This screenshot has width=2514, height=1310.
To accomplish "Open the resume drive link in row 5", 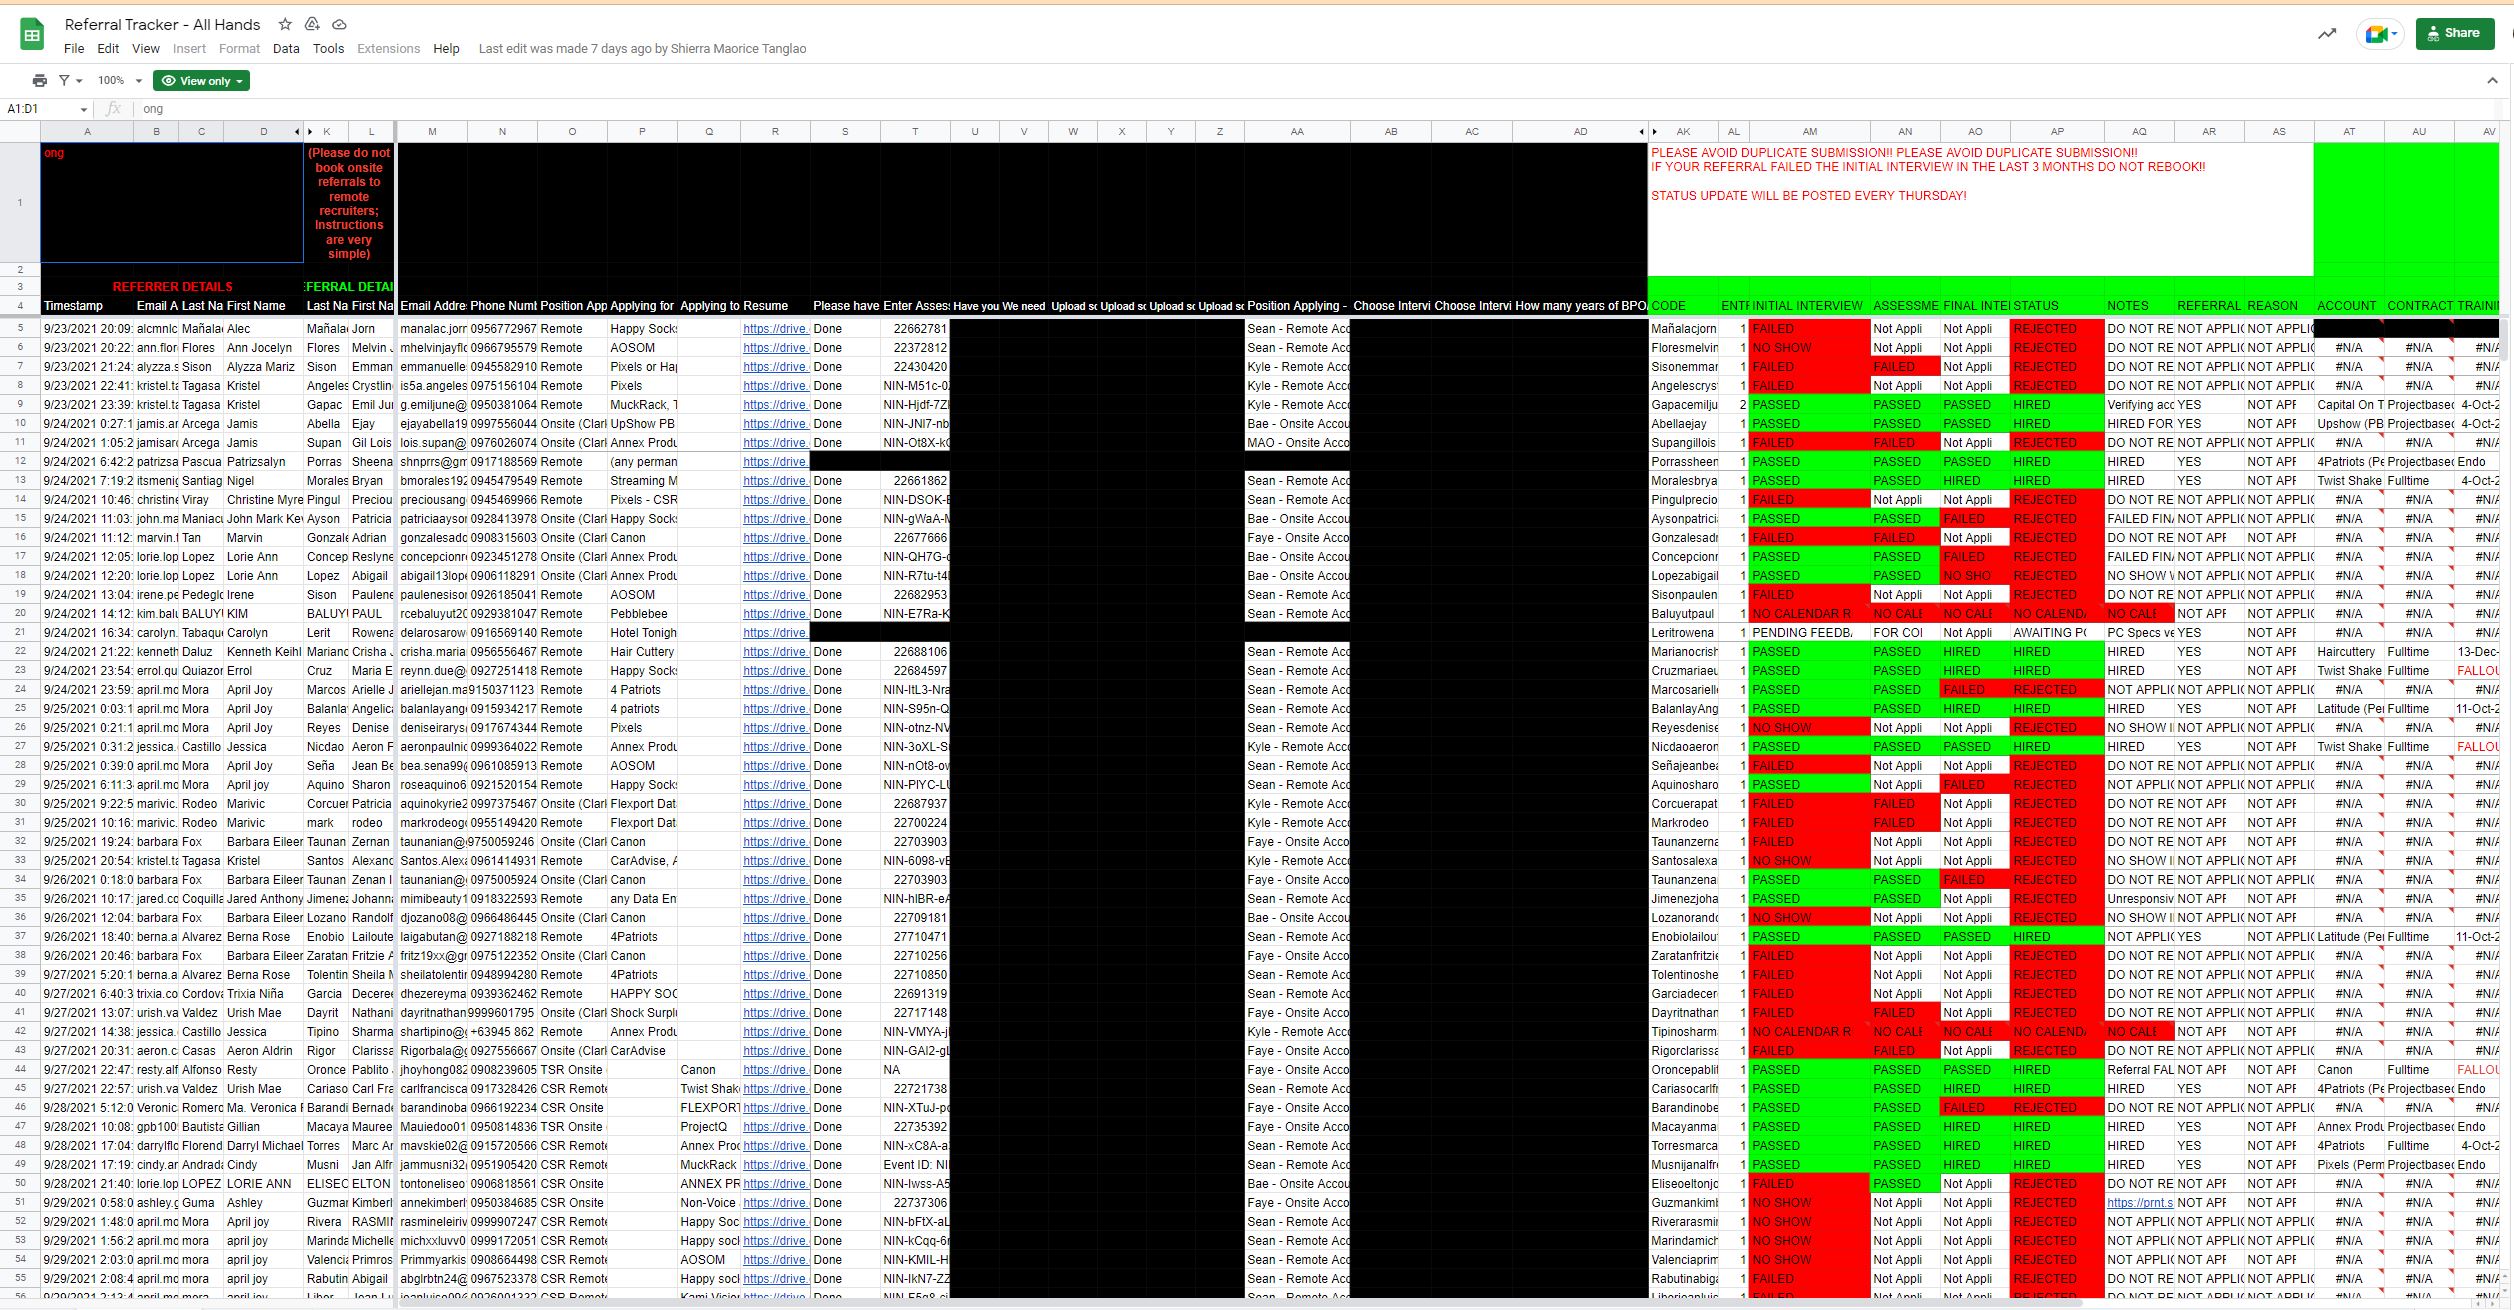I will [x=774, y=329].
